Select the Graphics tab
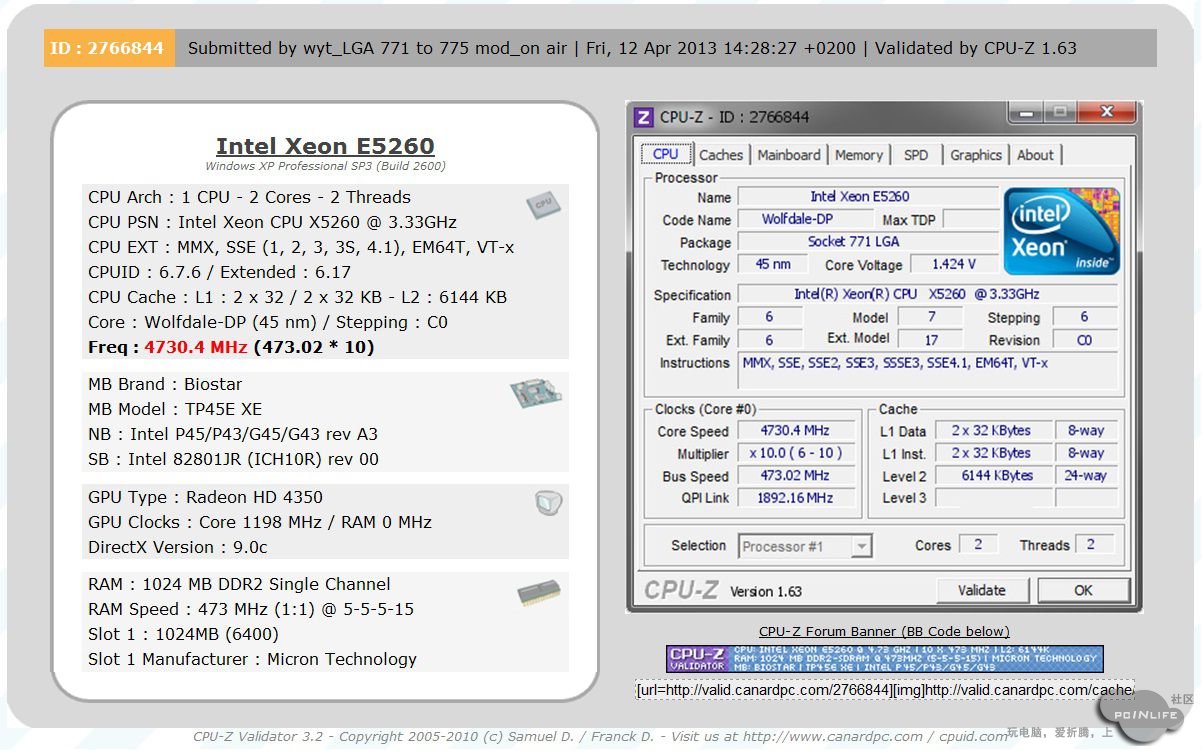This screenshot has width=1202, height=751. pos(976,155)
